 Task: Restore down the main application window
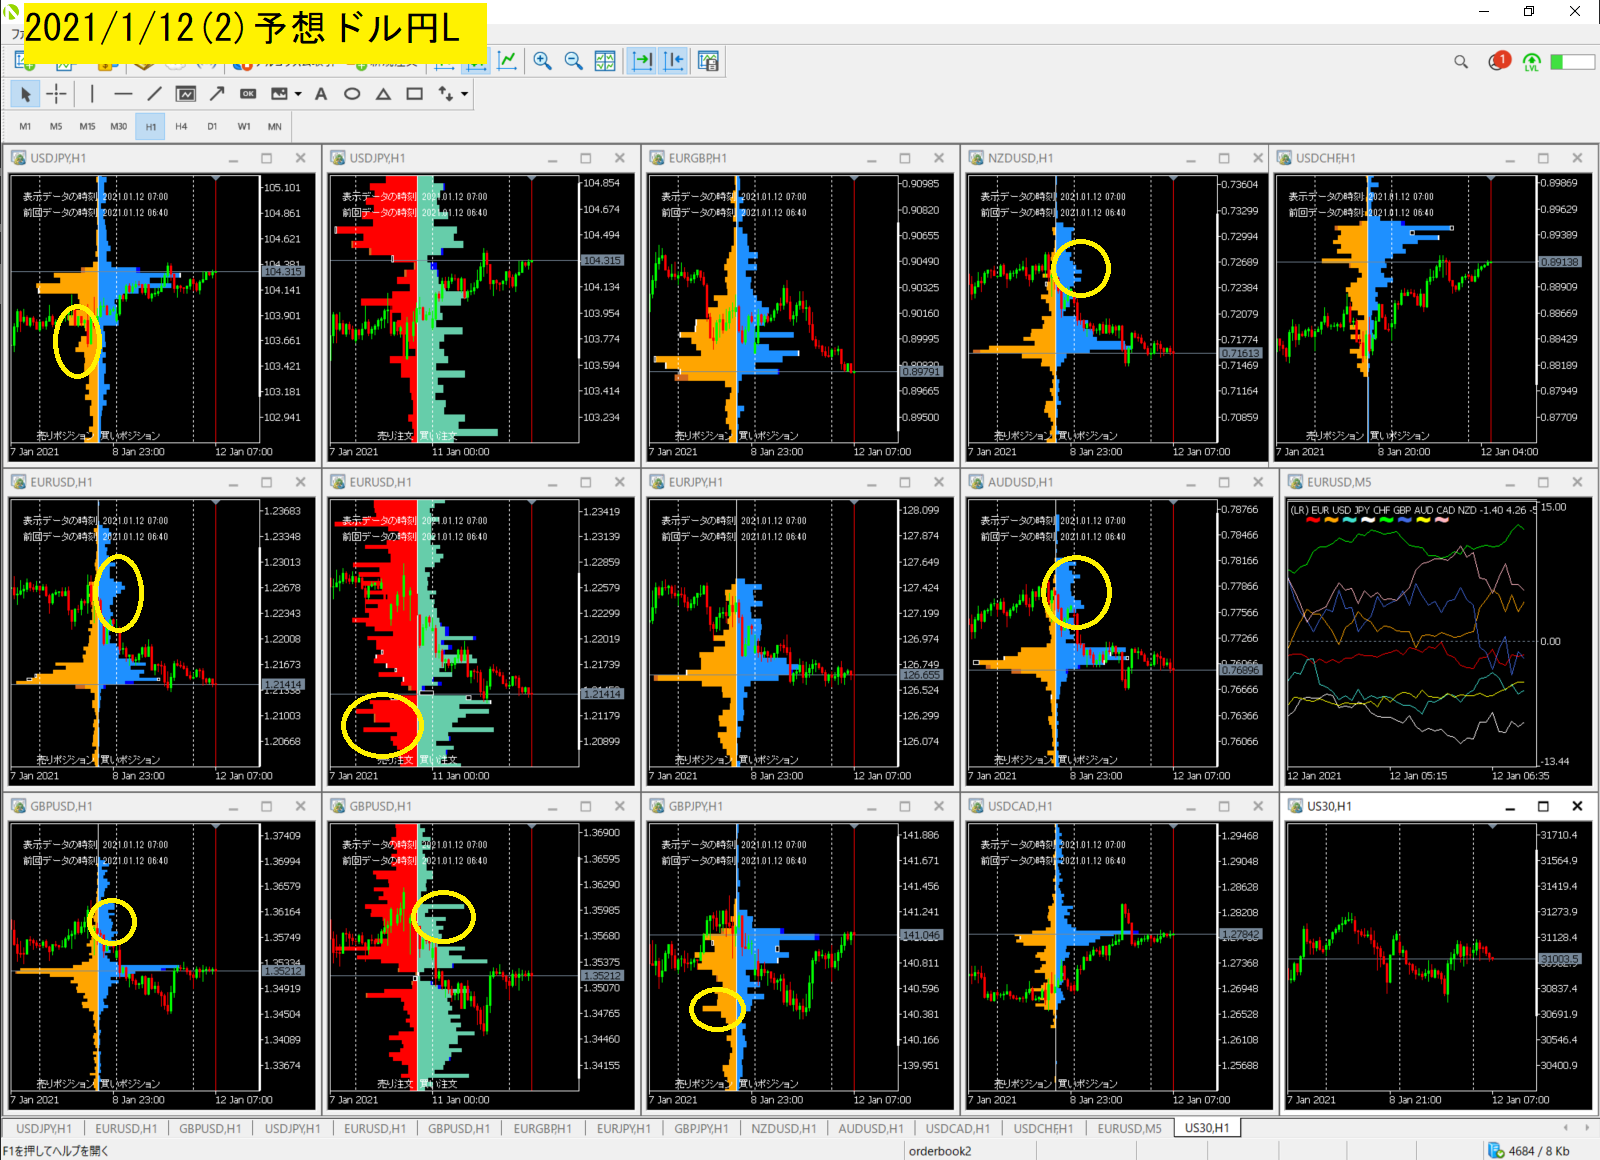[1529, 11]
